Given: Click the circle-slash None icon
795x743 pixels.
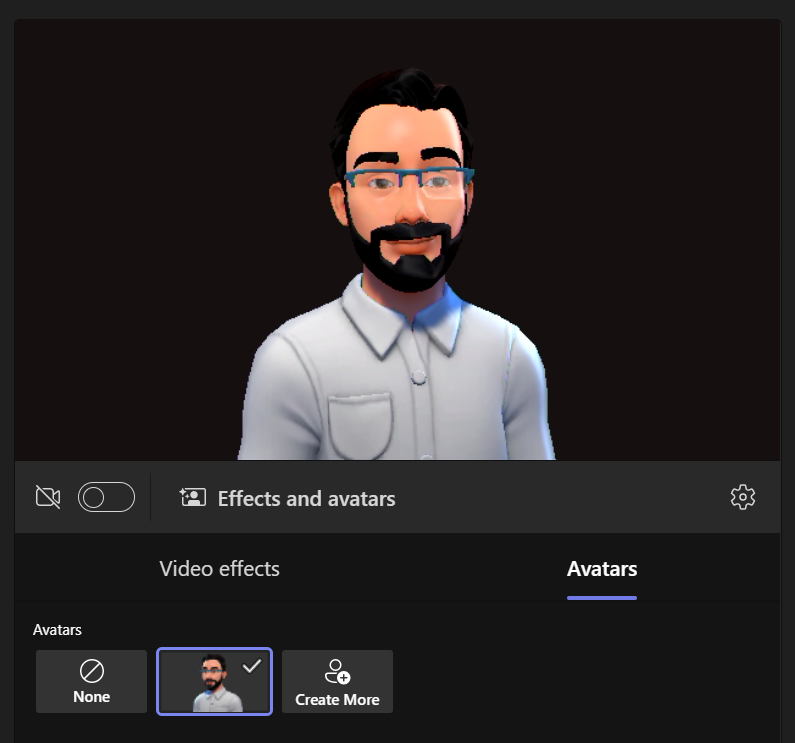Looking at the screenshot, I should [91, 671].
